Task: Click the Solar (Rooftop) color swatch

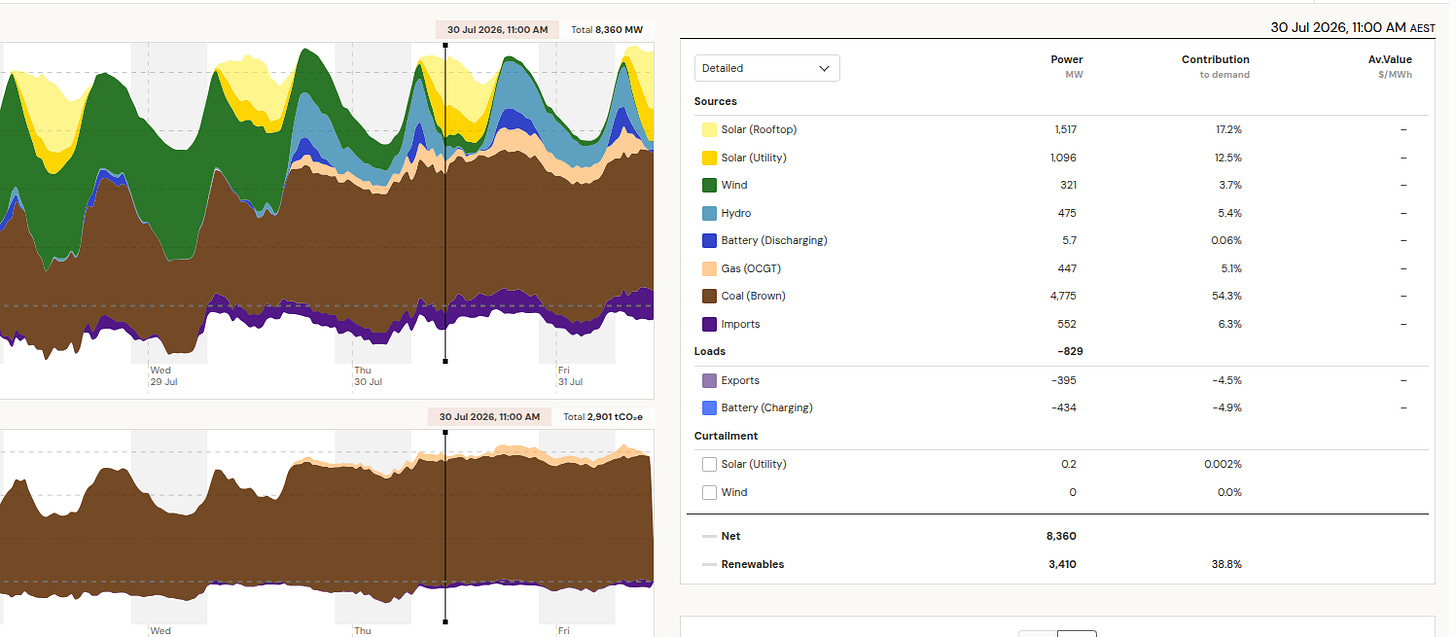Action: click(x=709, y=130)
